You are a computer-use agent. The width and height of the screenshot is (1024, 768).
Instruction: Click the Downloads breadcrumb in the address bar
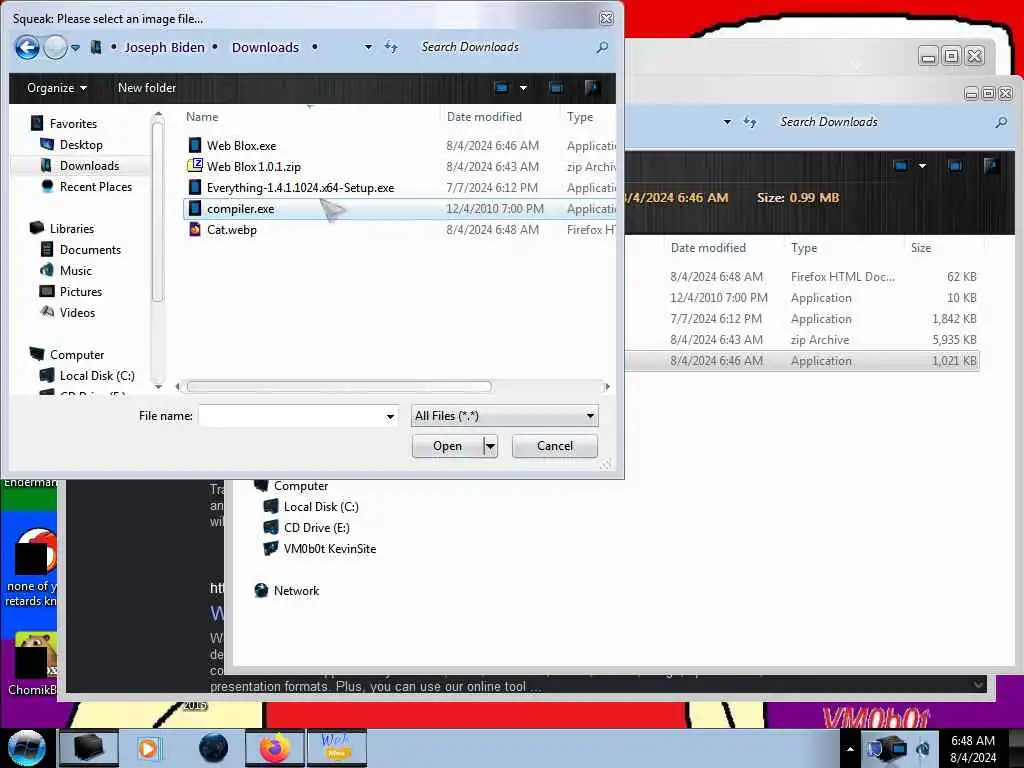click(x=265, y=47)
